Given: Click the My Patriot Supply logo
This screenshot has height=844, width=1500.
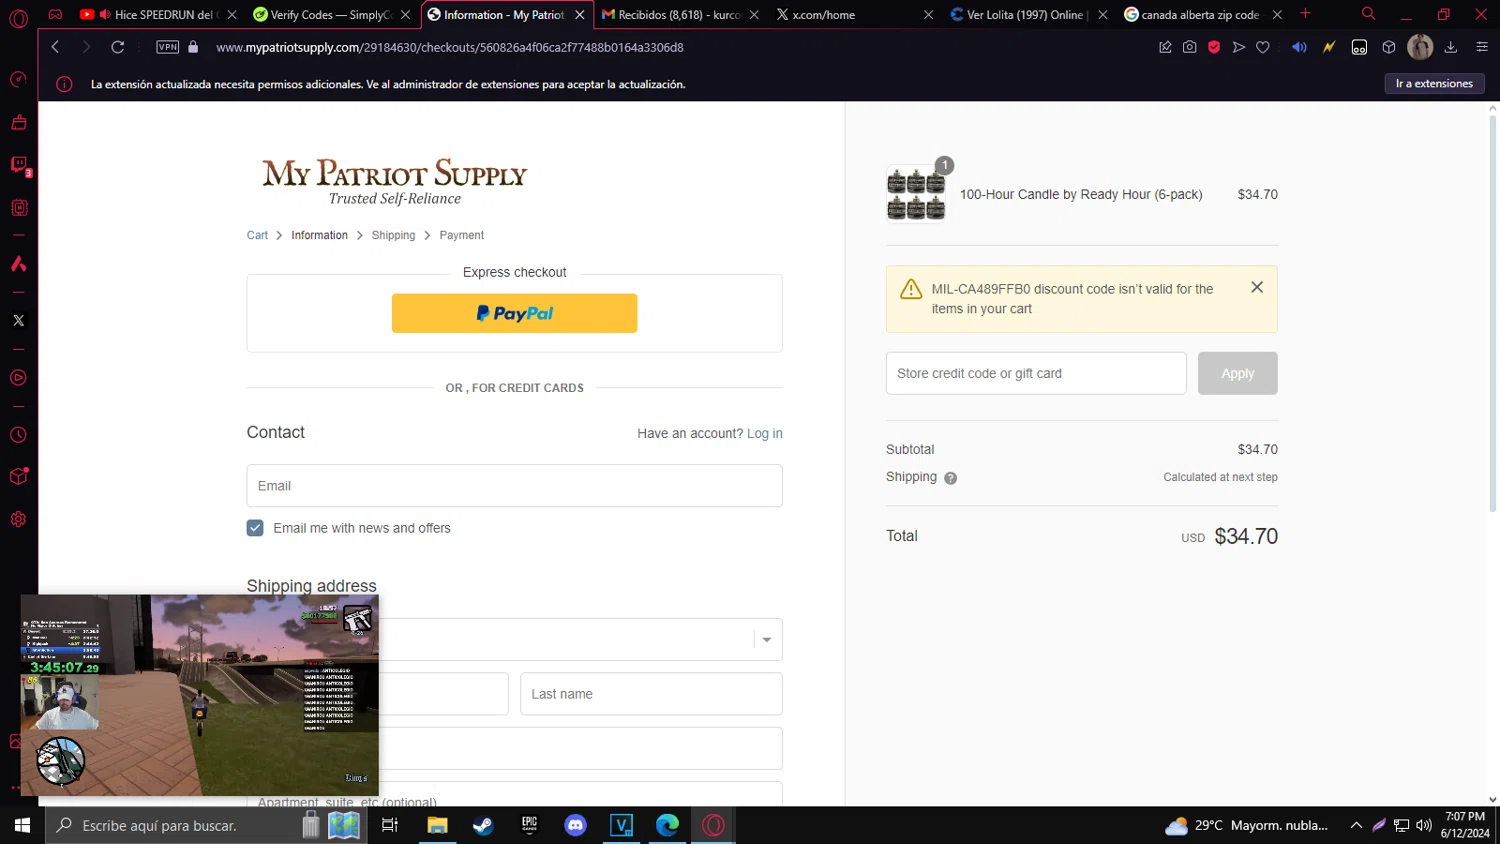Looking at the screenshot, I should [395, 181].
